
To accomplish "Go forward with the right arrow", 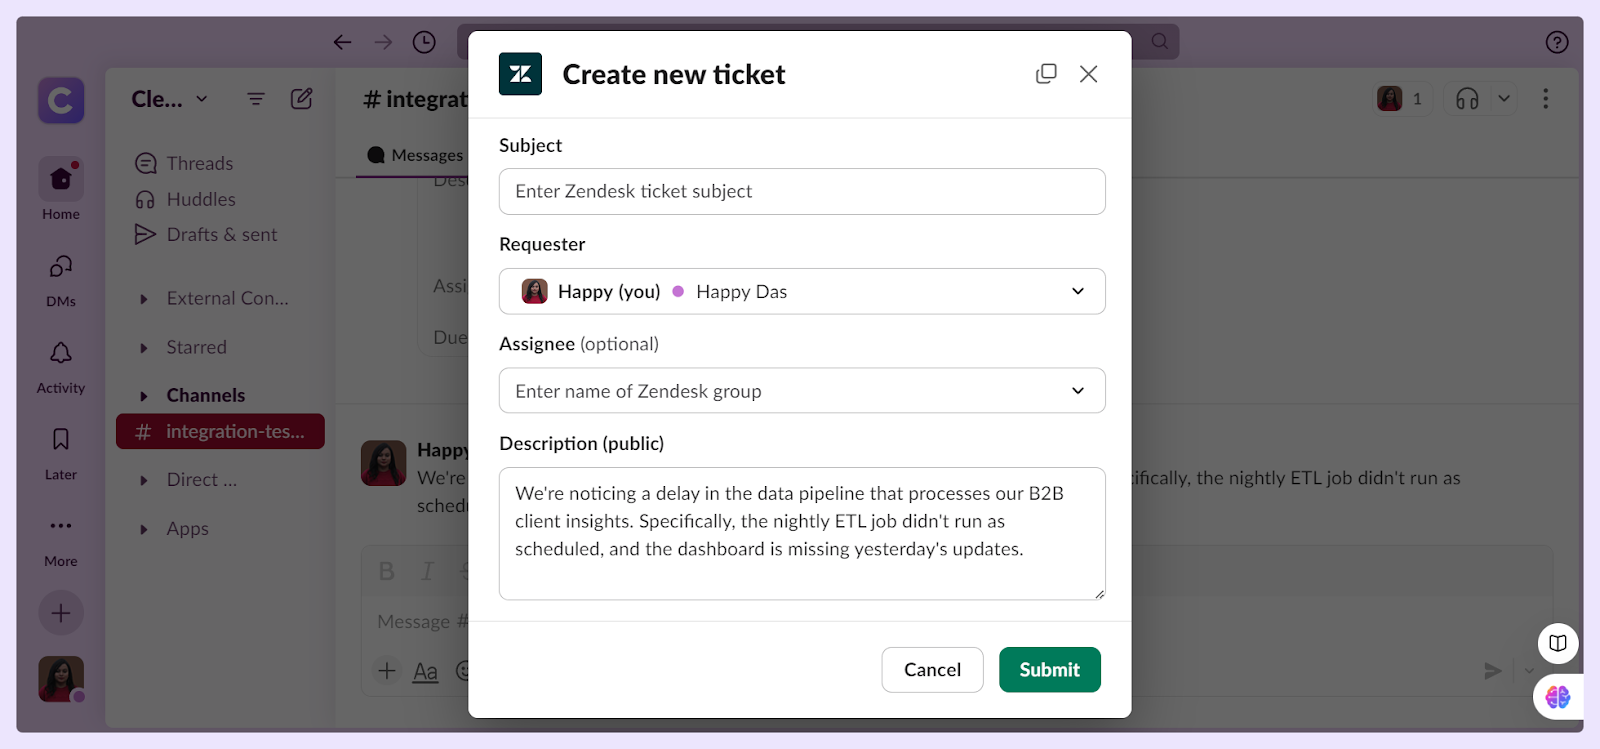I will 383,42.
